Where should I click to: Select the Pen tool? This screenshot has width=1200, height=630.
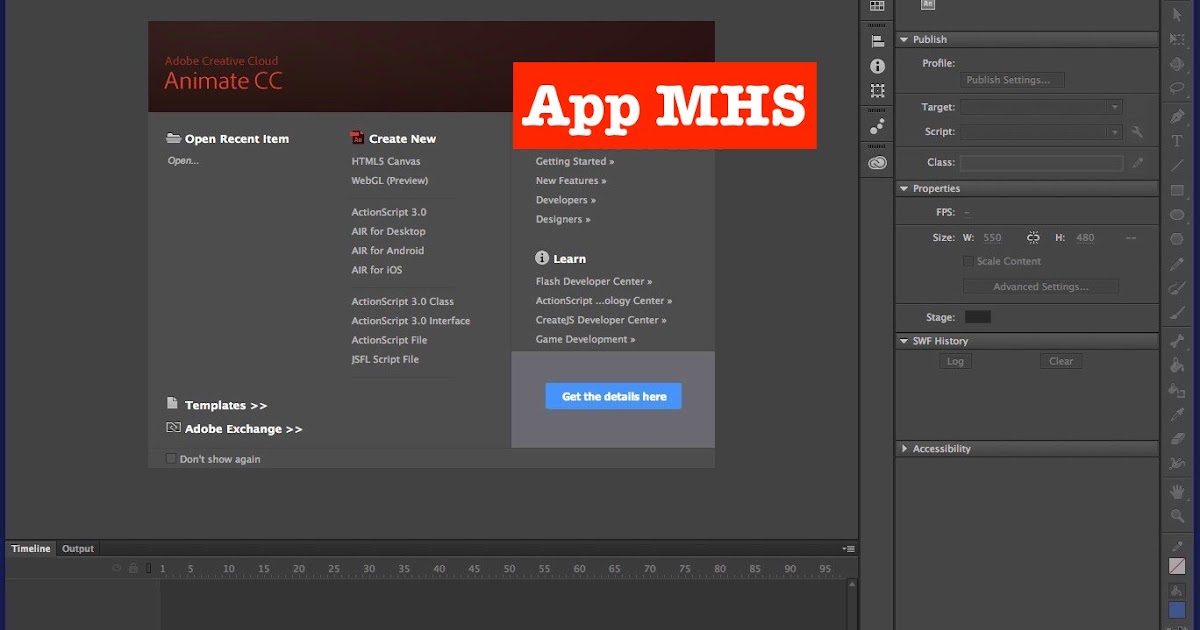pos(1177,117)
